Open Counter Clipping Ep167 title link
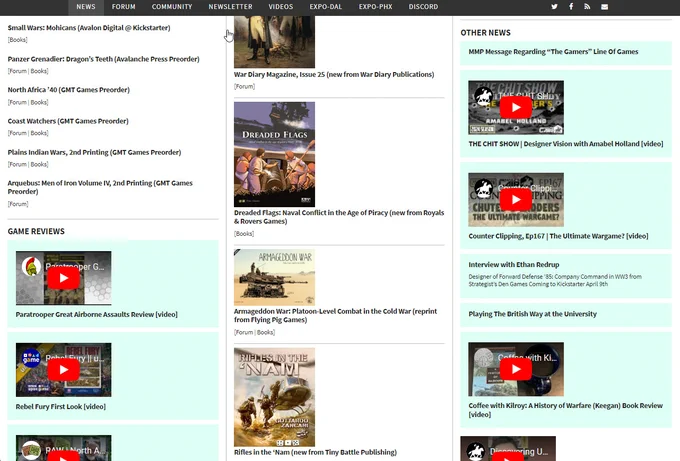The image size is (680, 461). click(559, 236)
